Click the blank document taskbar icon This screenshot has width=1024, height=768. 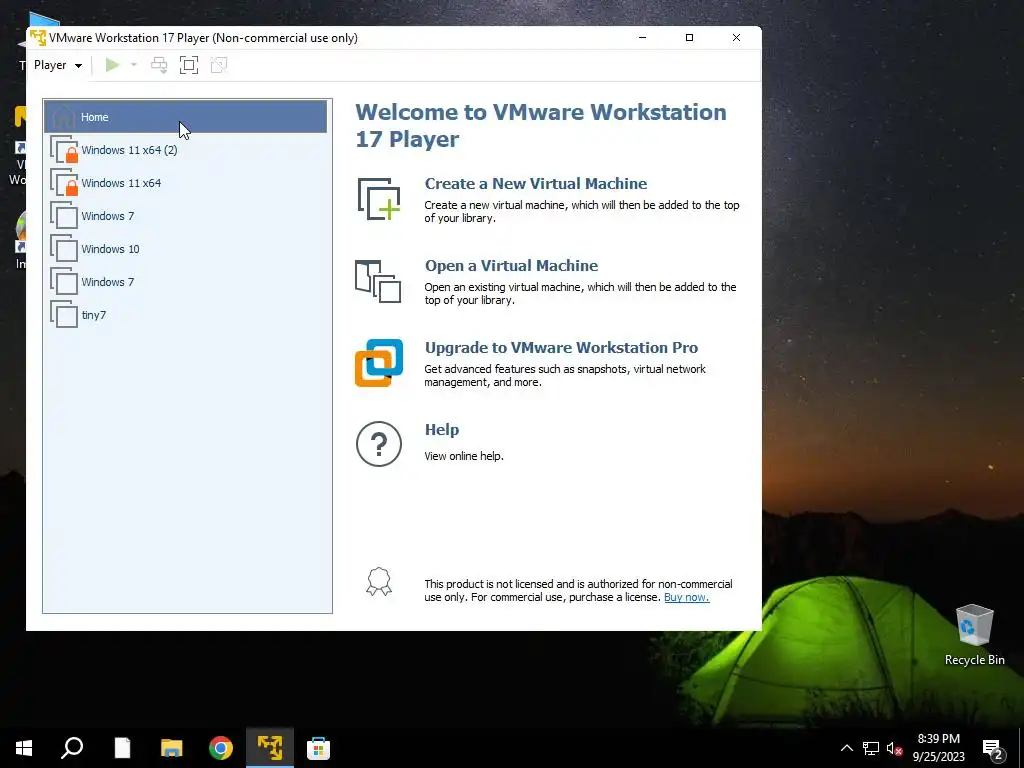point(122,748)
